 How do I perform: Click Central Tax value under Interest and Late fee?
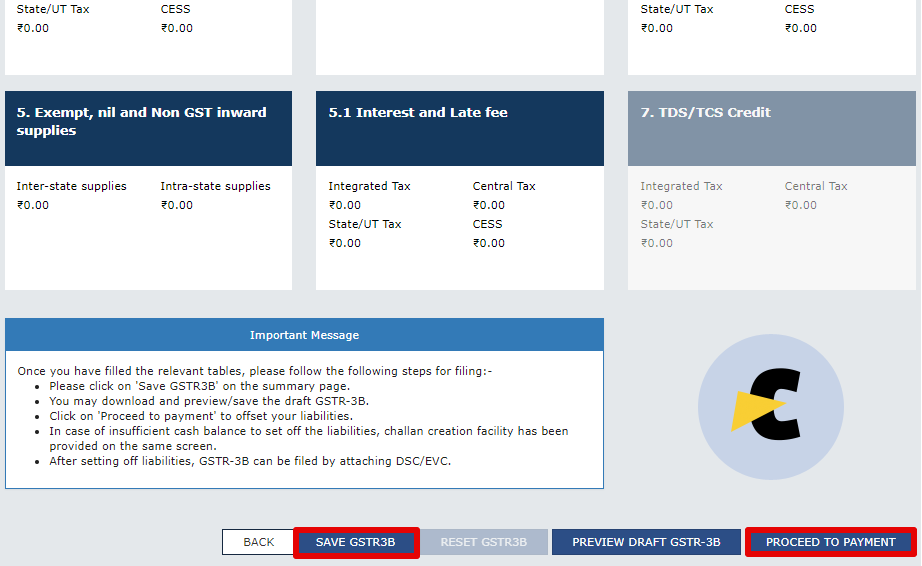tap(489, 205)
